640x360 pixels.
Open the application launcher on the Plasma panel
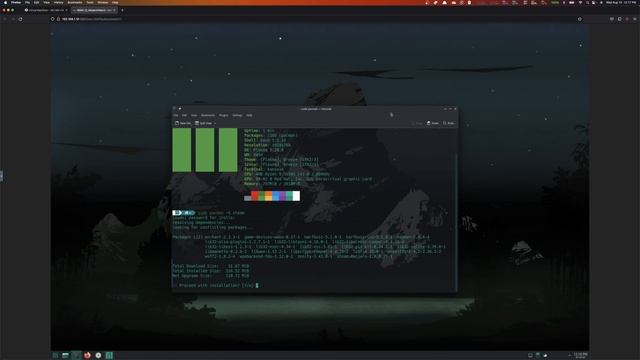click(x=55, y=356)
